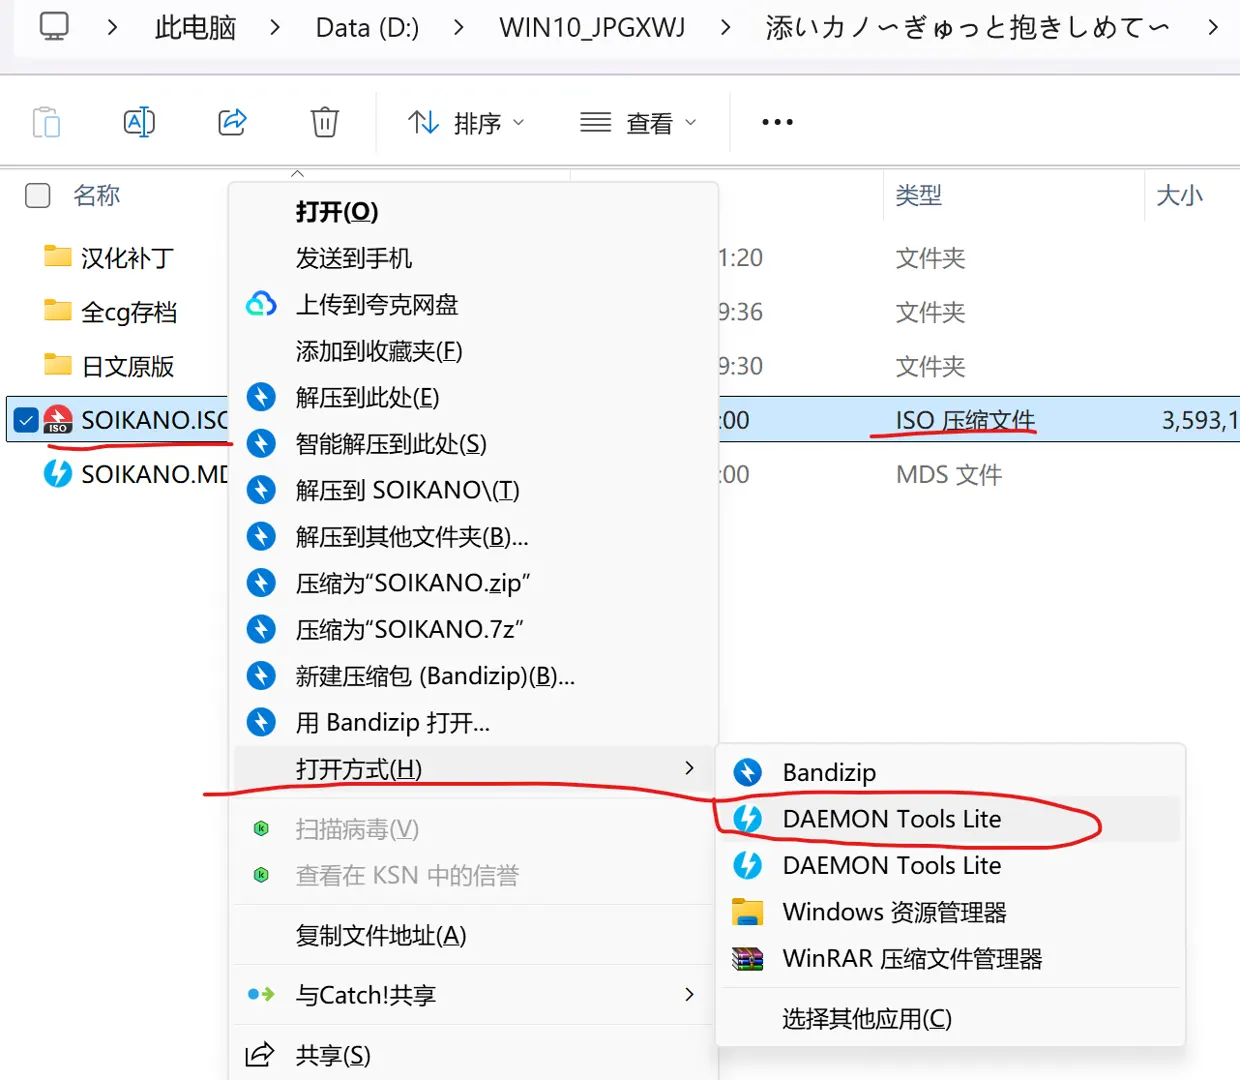1240x1080 pixels.
Task: Click 此电脑 in the address bar
Action: tap(195, 27)
